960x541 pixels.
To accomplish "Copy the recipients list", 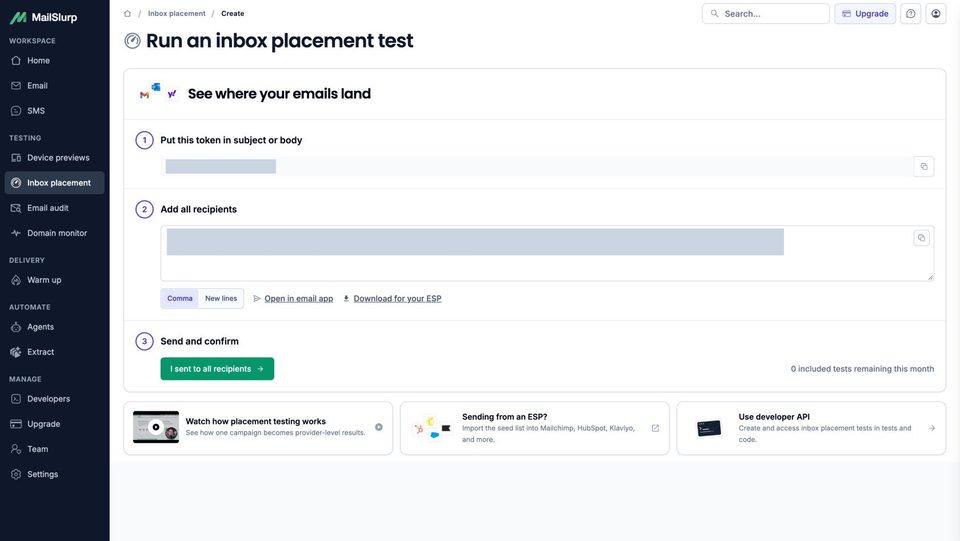I will click(921, 238).
